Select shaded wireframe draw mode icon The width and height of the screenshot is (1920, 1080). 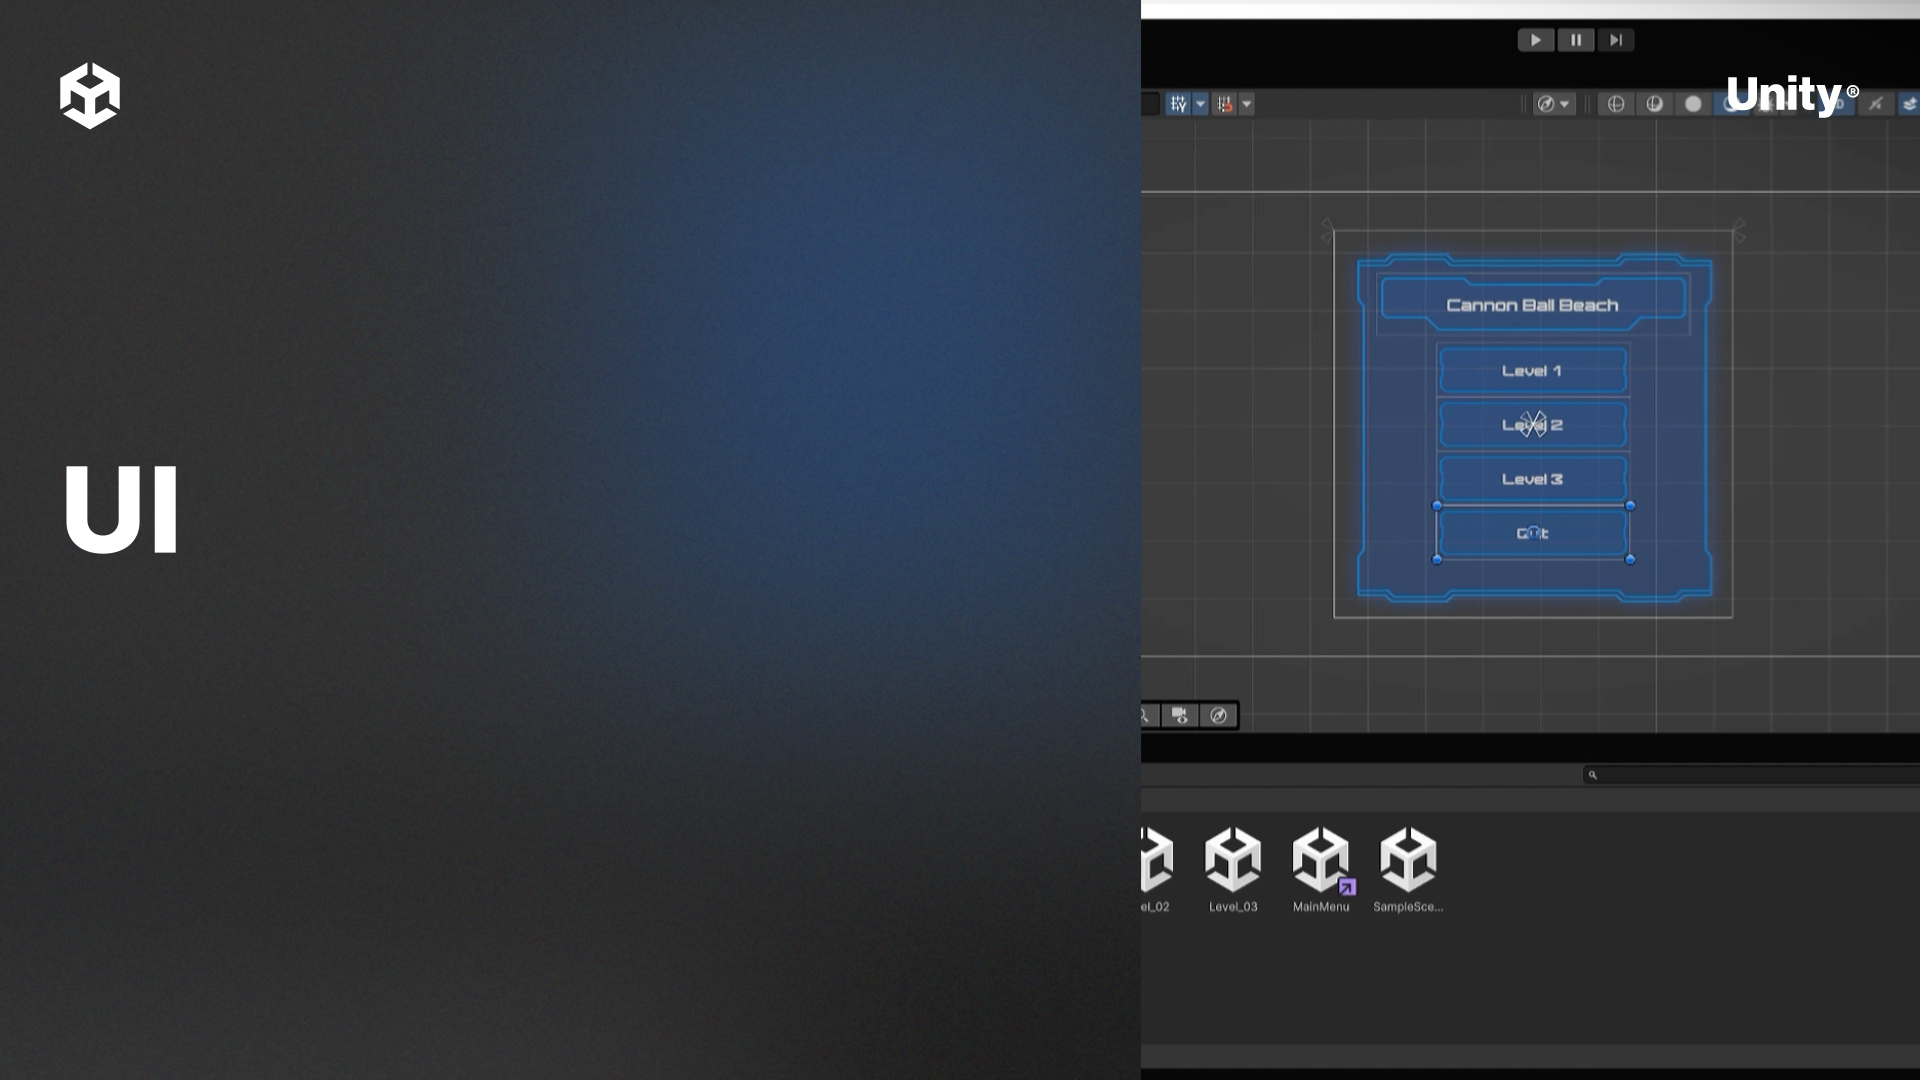tap(1655, 104)
